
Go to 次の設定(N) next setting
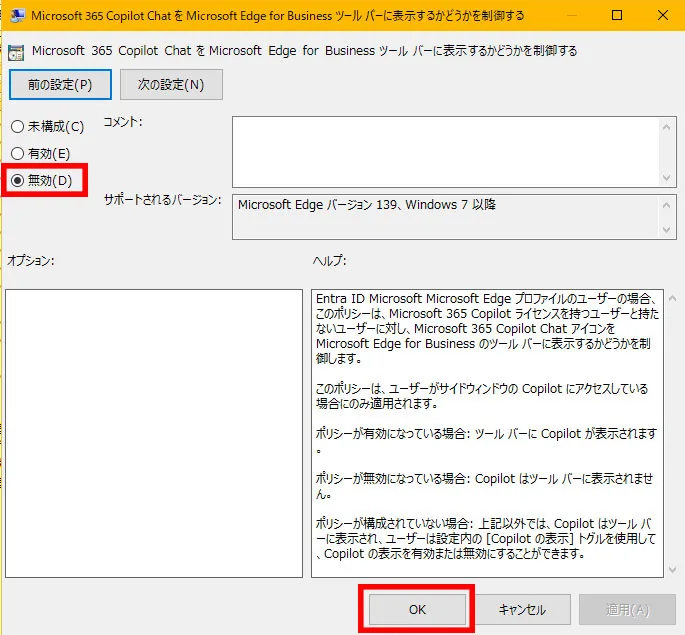point(171,84)
